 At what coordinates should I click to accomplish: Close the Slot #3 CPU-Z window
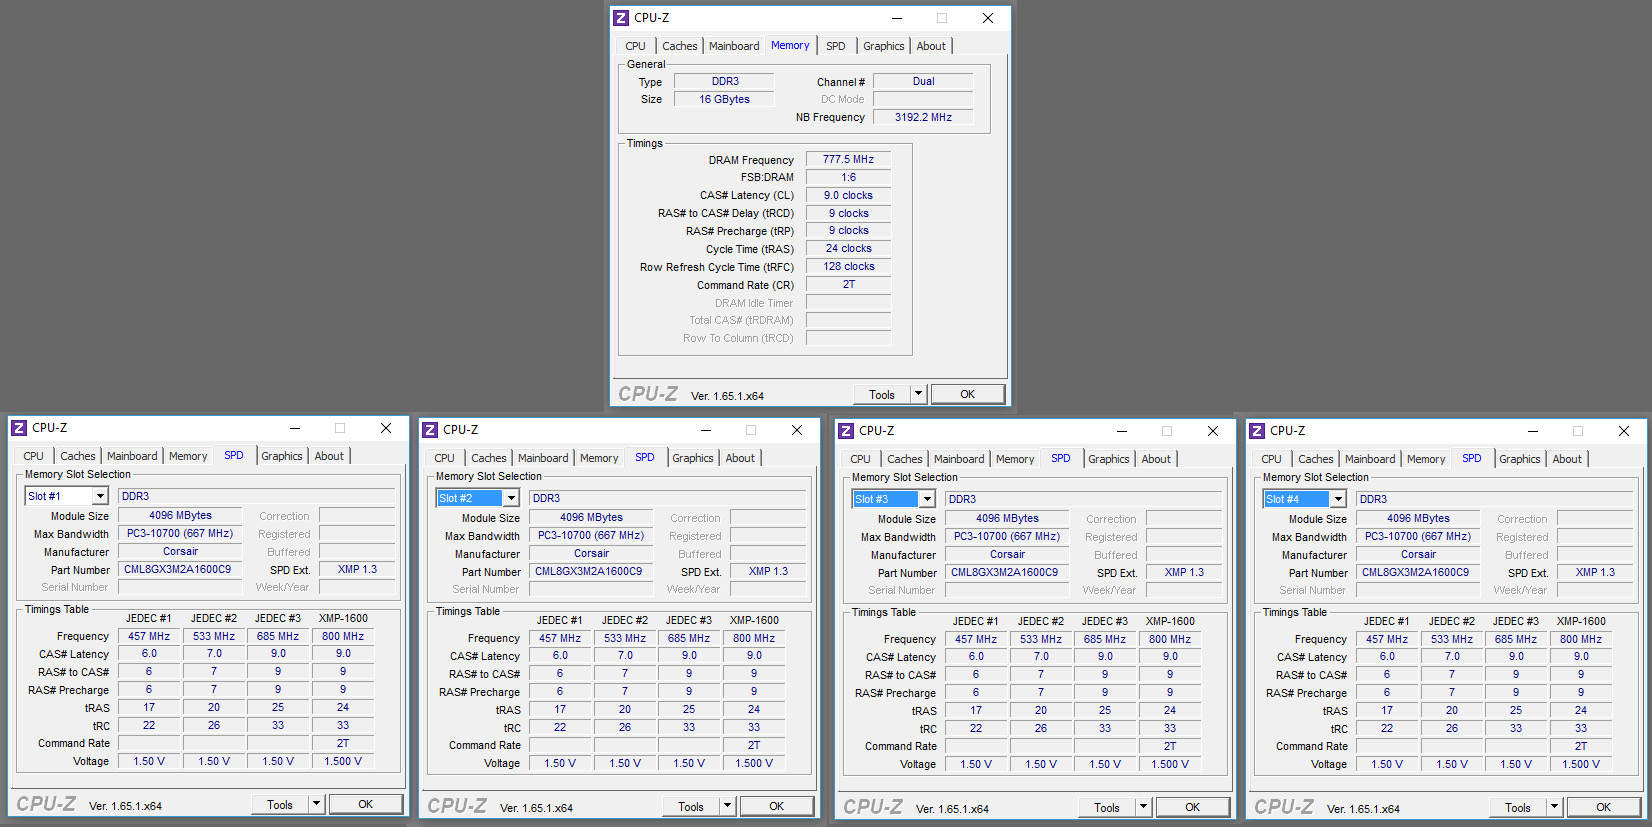[1213, 431]
